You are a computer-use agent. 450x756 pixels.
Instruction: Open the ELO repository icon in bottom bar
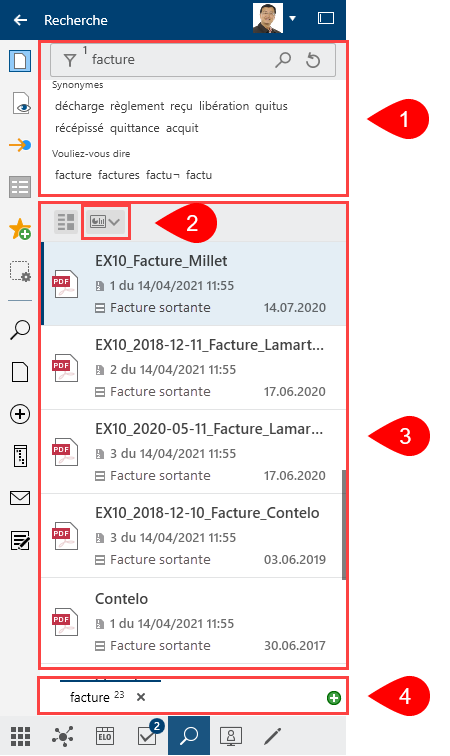point(105,736)
